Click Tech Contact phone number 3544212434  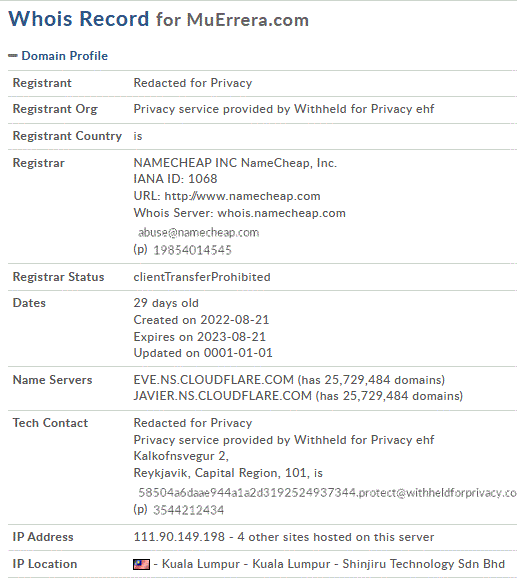point(188,510)
